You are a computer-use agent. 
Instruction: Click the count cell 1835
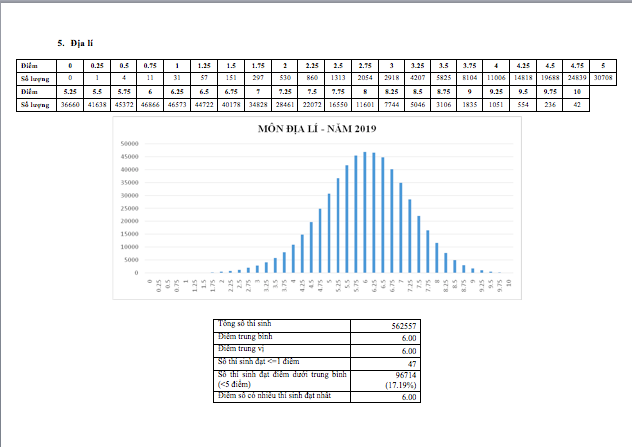pos(470,105)
